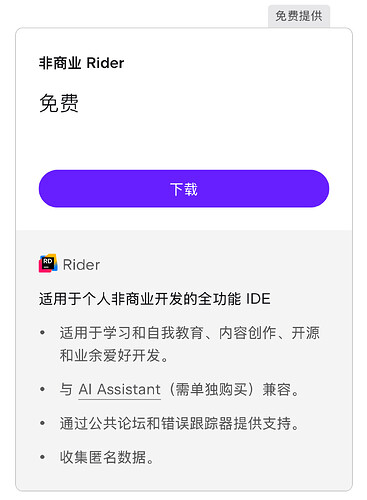Click the bullet dot before 适用于学习
The width and height of the screenshot is (367, 500).
42,332
